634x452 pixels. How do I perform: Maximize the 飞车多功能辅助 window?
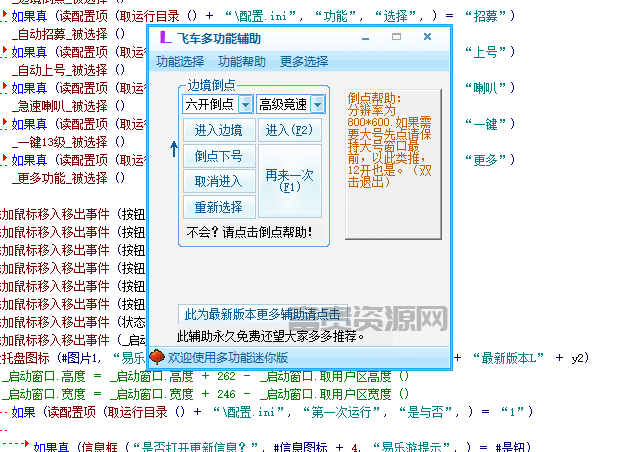(x=396, y=37)
